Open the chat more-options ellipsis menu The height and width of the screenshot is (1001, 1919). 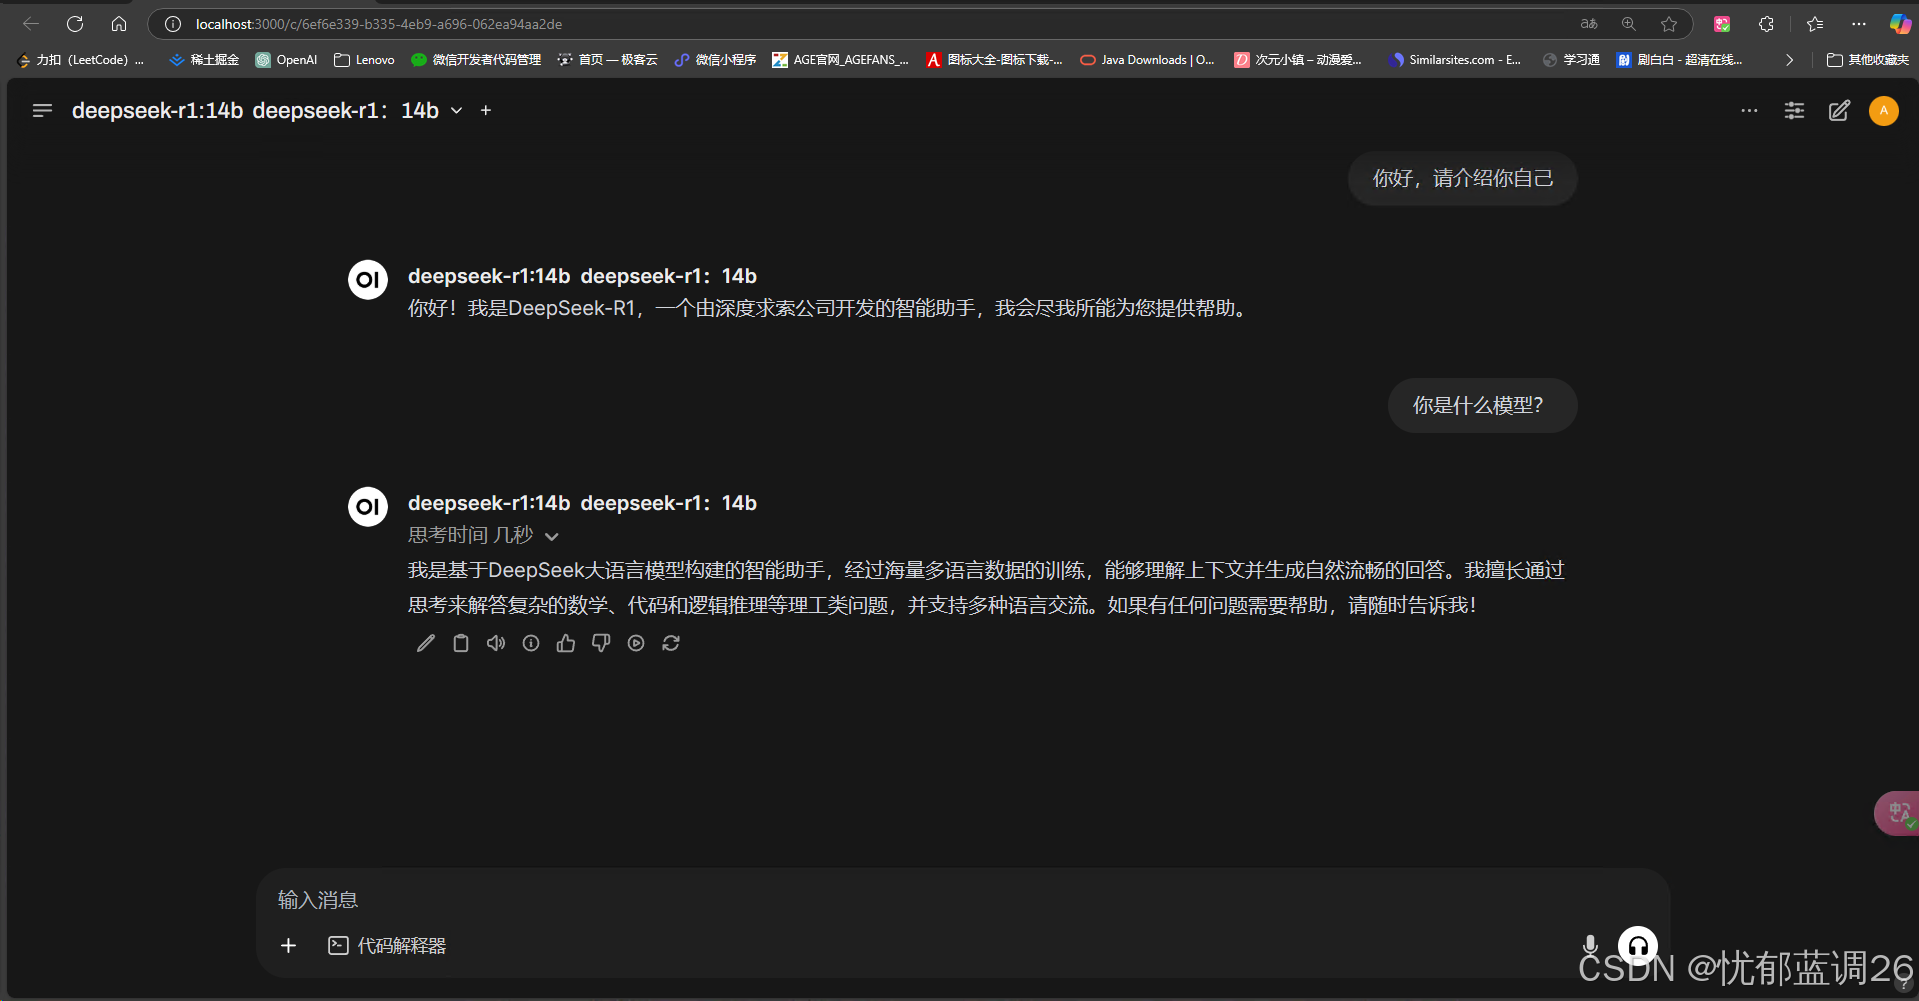pos(1749,110)
